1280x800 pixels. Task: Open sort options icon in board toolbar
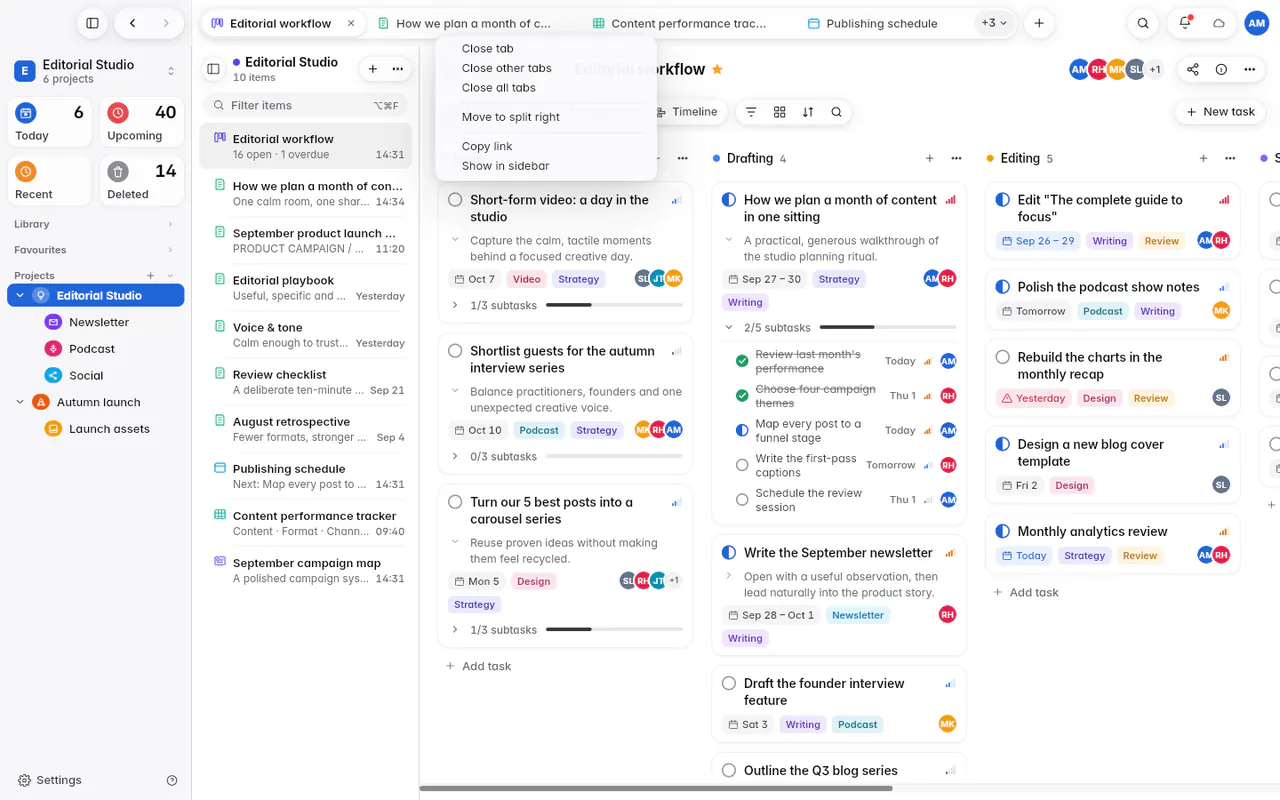click(x=808, y=112)
